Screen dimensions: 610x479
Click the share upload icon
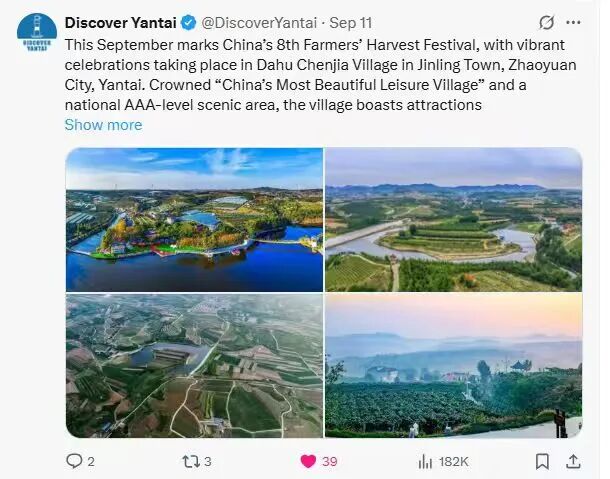[x=573, y=461]
